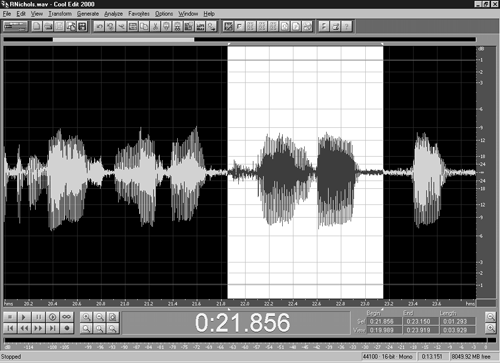The image size is (500, 363).
Task: Click the Record button in the transport controls
Action: click(67, 328)
